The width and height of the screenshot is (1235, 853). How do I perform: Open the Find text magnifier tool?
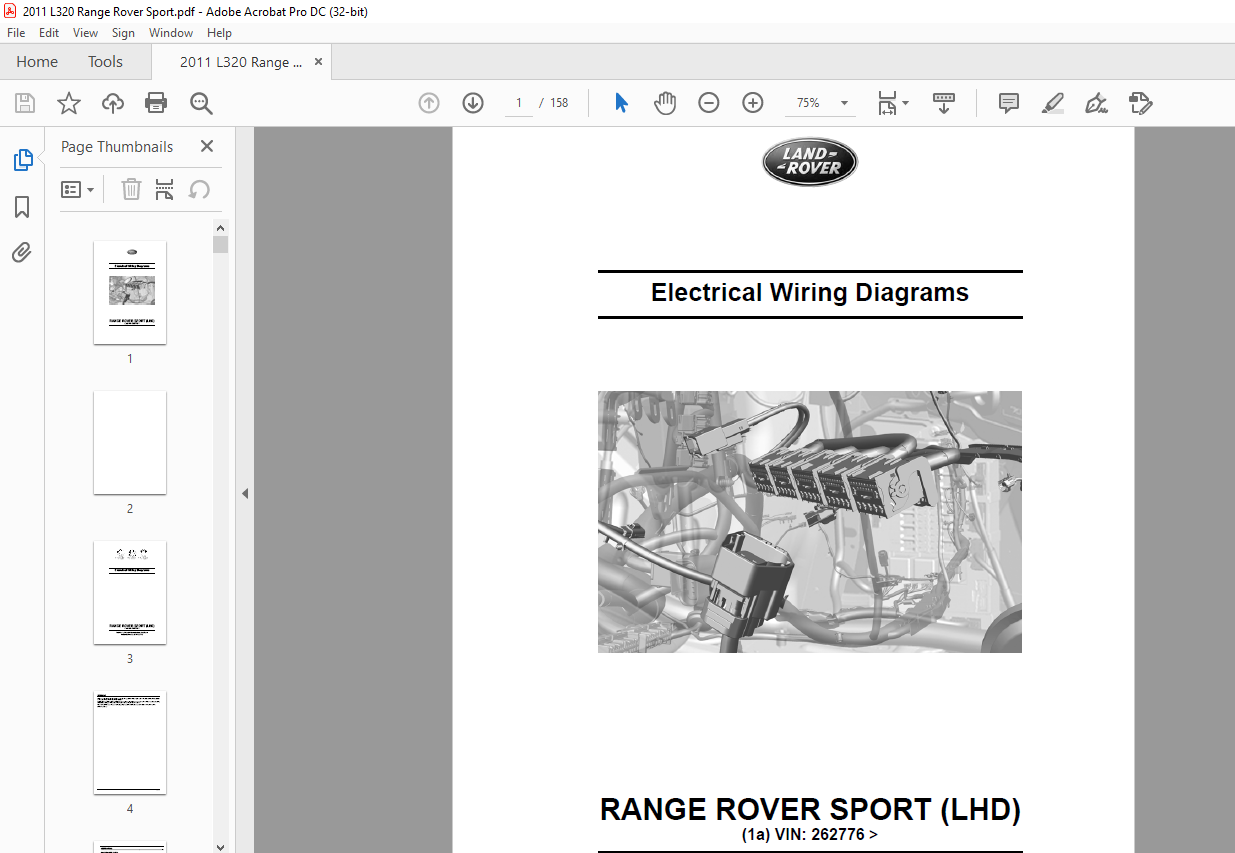(201, 103)
